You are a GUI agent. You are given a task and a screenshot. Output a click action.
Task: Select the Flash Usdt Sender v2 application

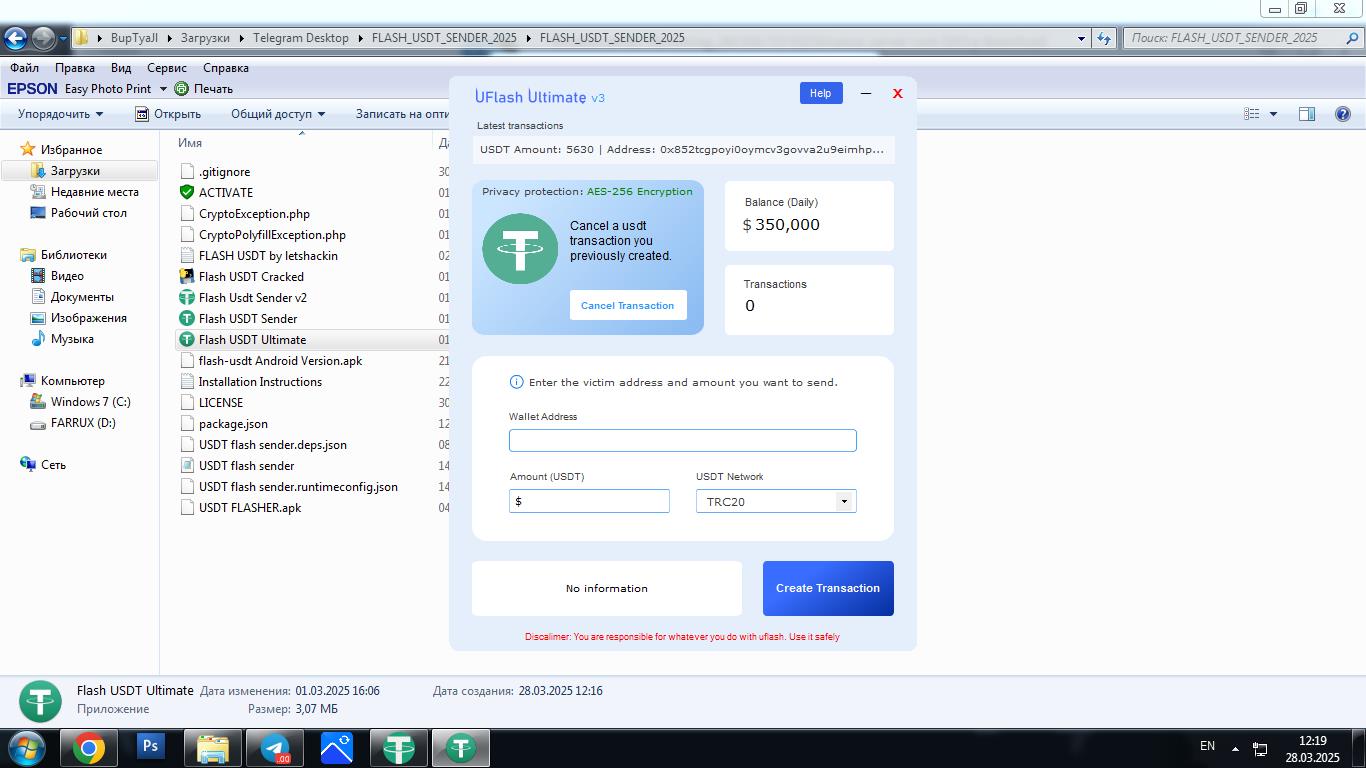click(x=253, y=297)
